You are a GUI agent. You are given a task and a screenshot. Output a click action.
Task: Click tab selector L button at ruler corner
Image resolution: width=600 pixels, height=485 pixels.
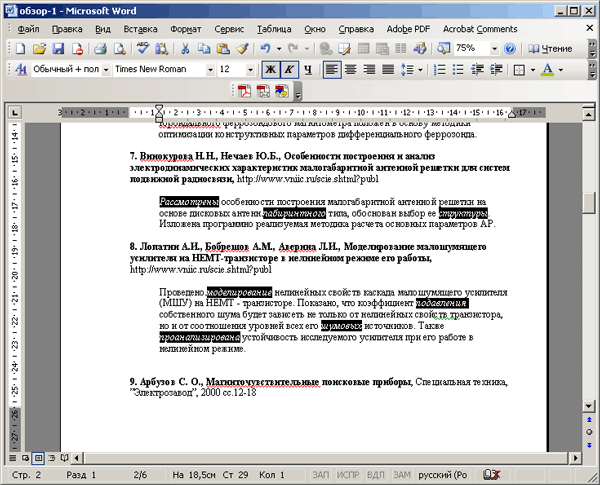(15, 113)
